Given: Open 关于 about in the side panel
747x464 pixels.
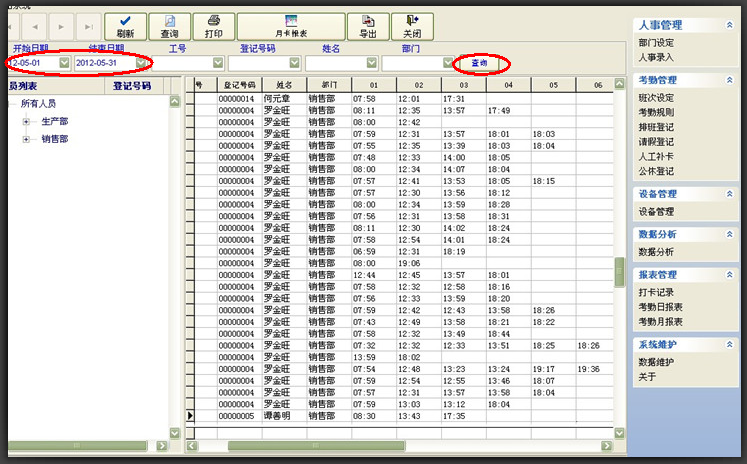Looking at the screenshot, I should 647,377.
